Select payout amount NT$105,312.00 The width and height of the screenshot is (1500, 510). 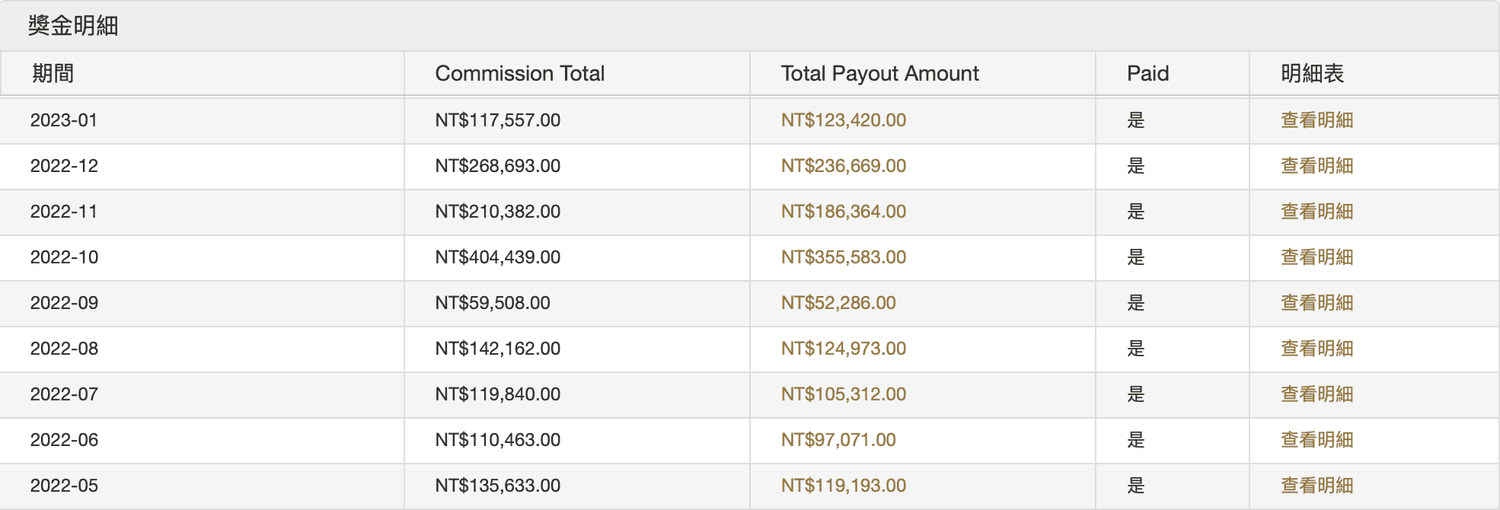(x=843, y=394)
